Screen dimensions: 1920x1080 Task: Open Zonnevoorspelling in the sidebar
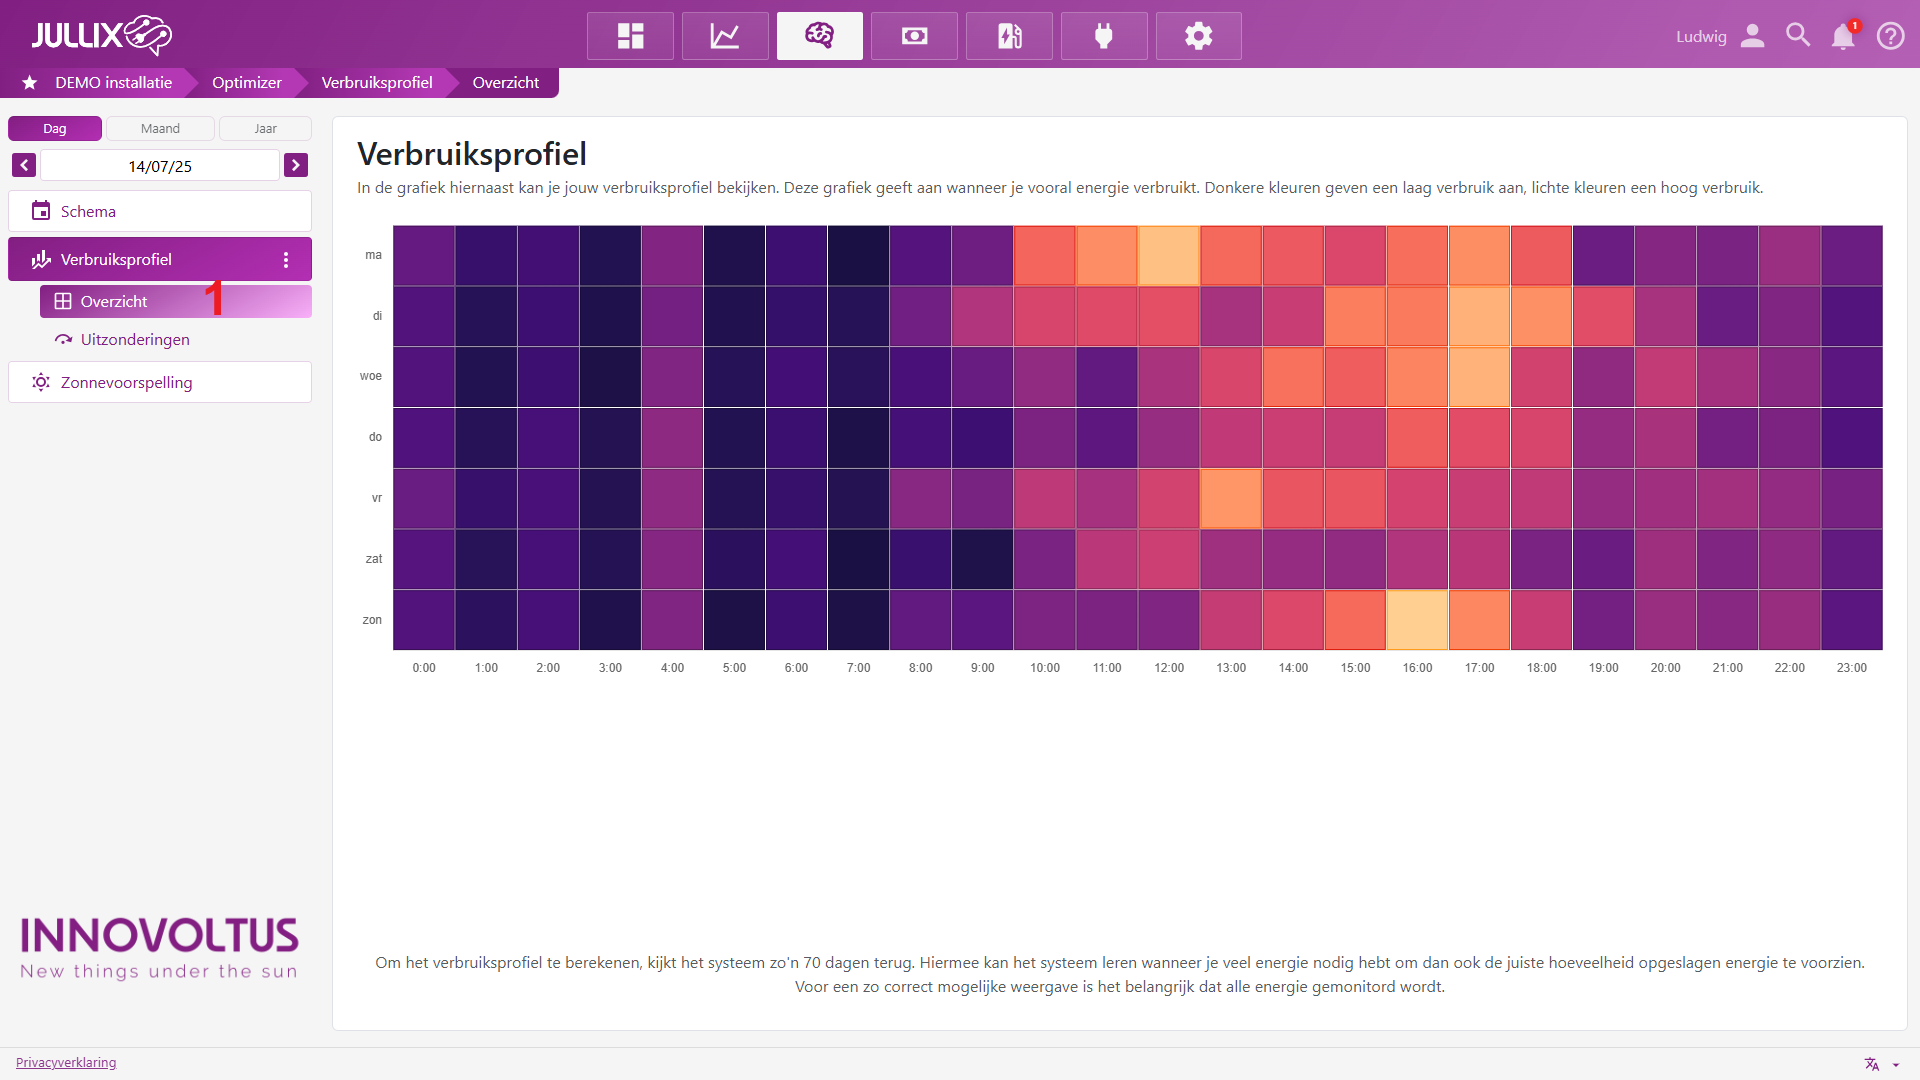[126, 383]
